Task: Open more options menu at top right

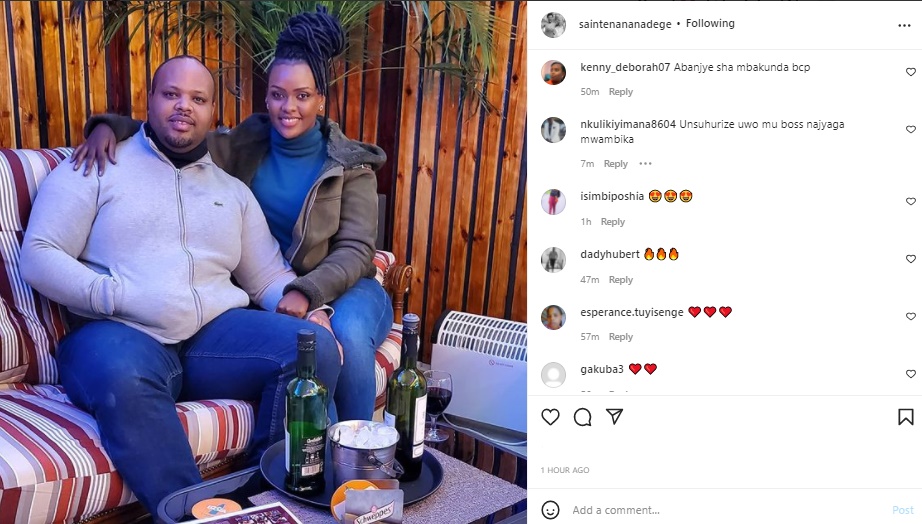Action: [x=904, y=25]
